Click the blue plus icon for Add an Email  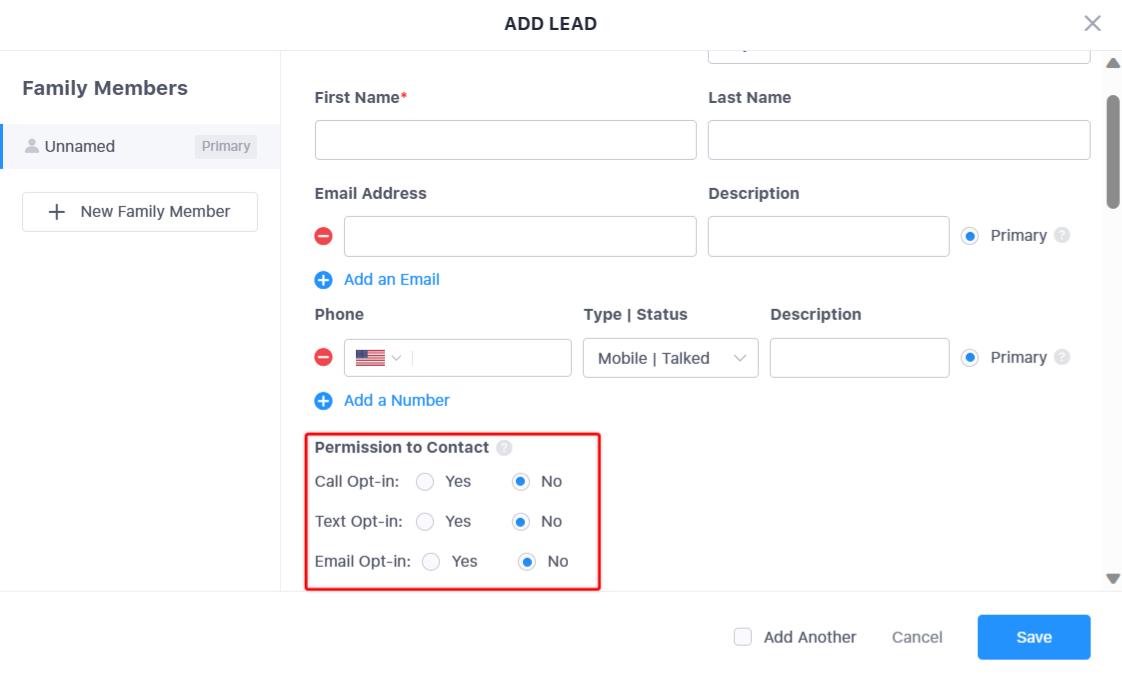coord(323,280)
